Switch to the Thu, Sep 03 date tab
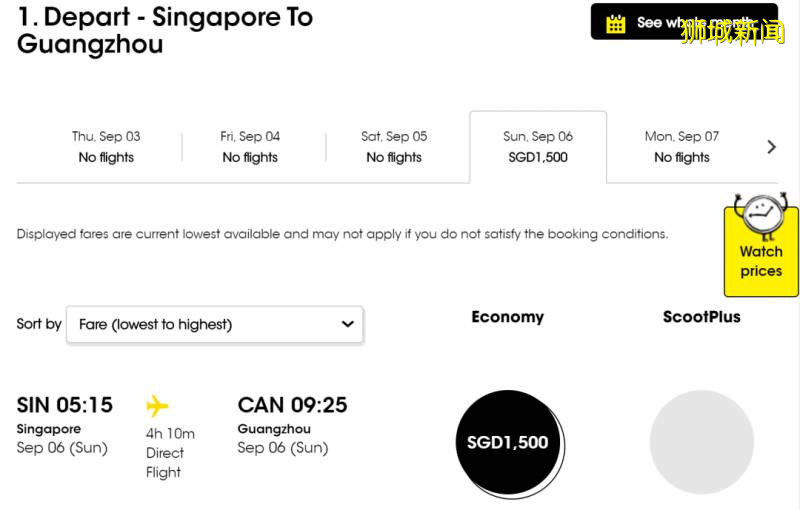Image resolution: width=800 pixels, height=510 pixels. pos(106,147)
